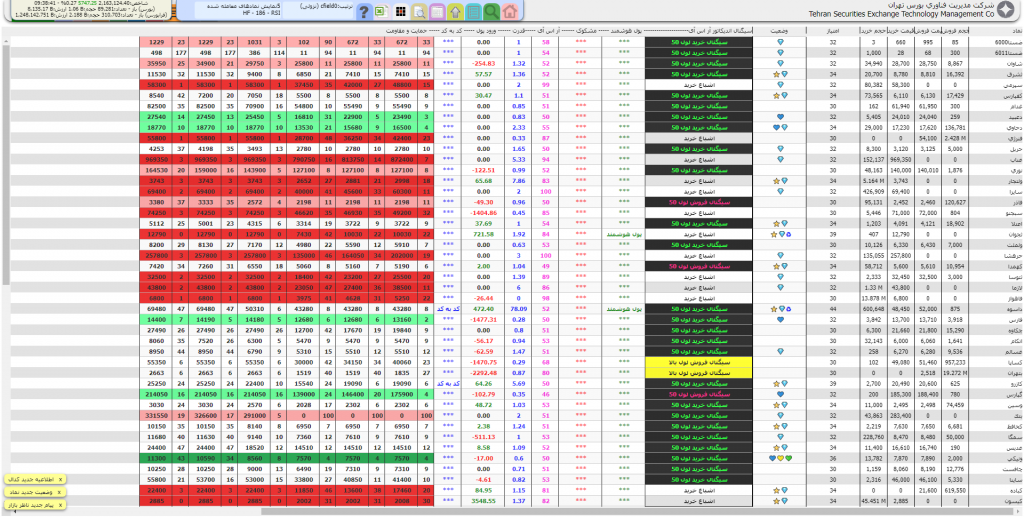1024x517 pixels.
Task: Click the up arrow toolbar icon
Action: click(456, 11)
